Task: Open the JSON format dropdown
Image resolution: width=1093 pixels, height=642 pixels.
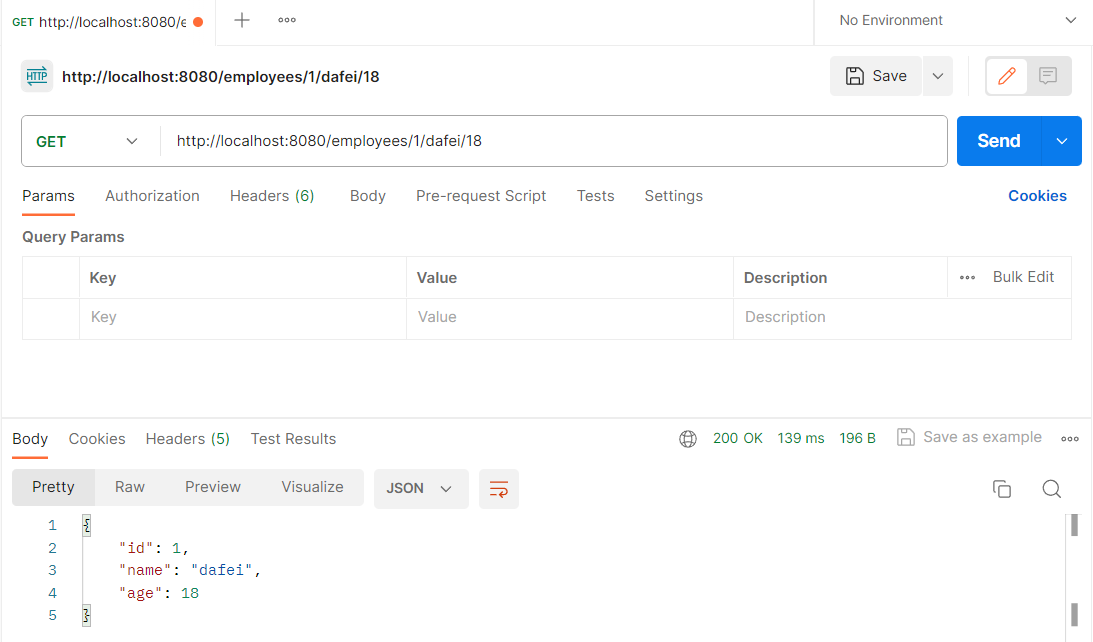Action: click(421, 489)
